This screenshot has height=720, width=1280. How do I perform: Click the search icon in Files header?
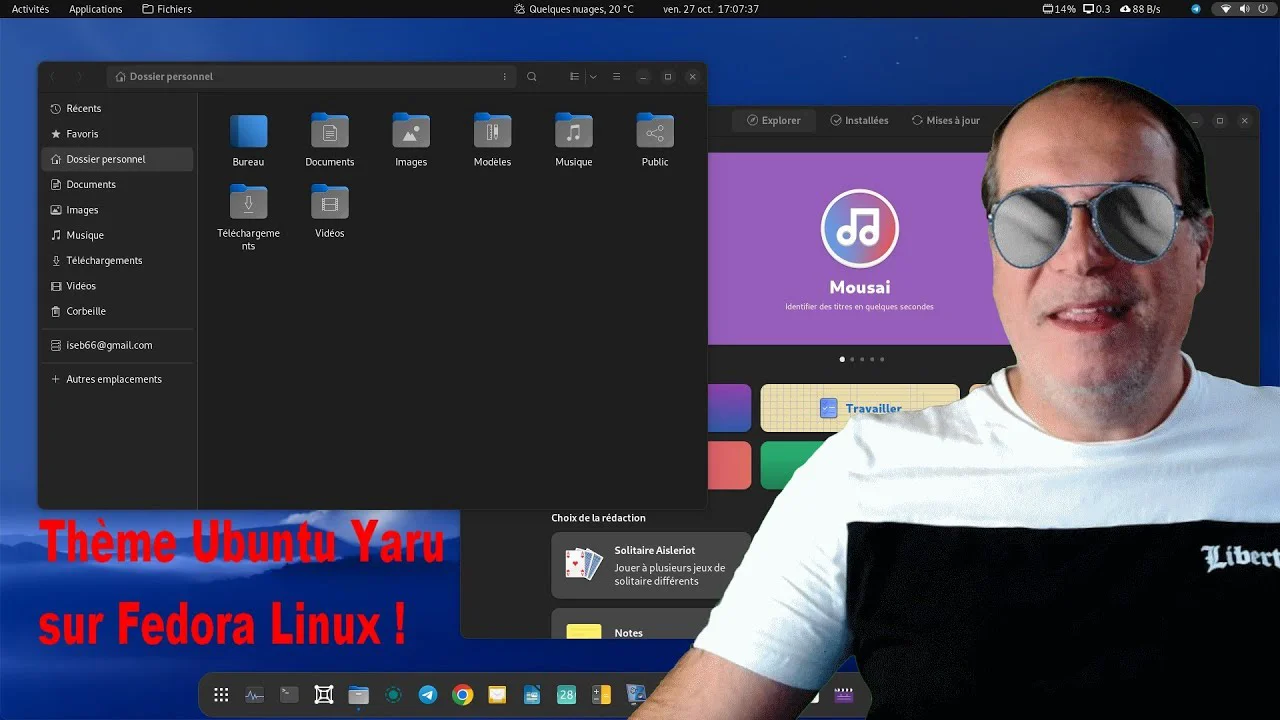point(532,77)
